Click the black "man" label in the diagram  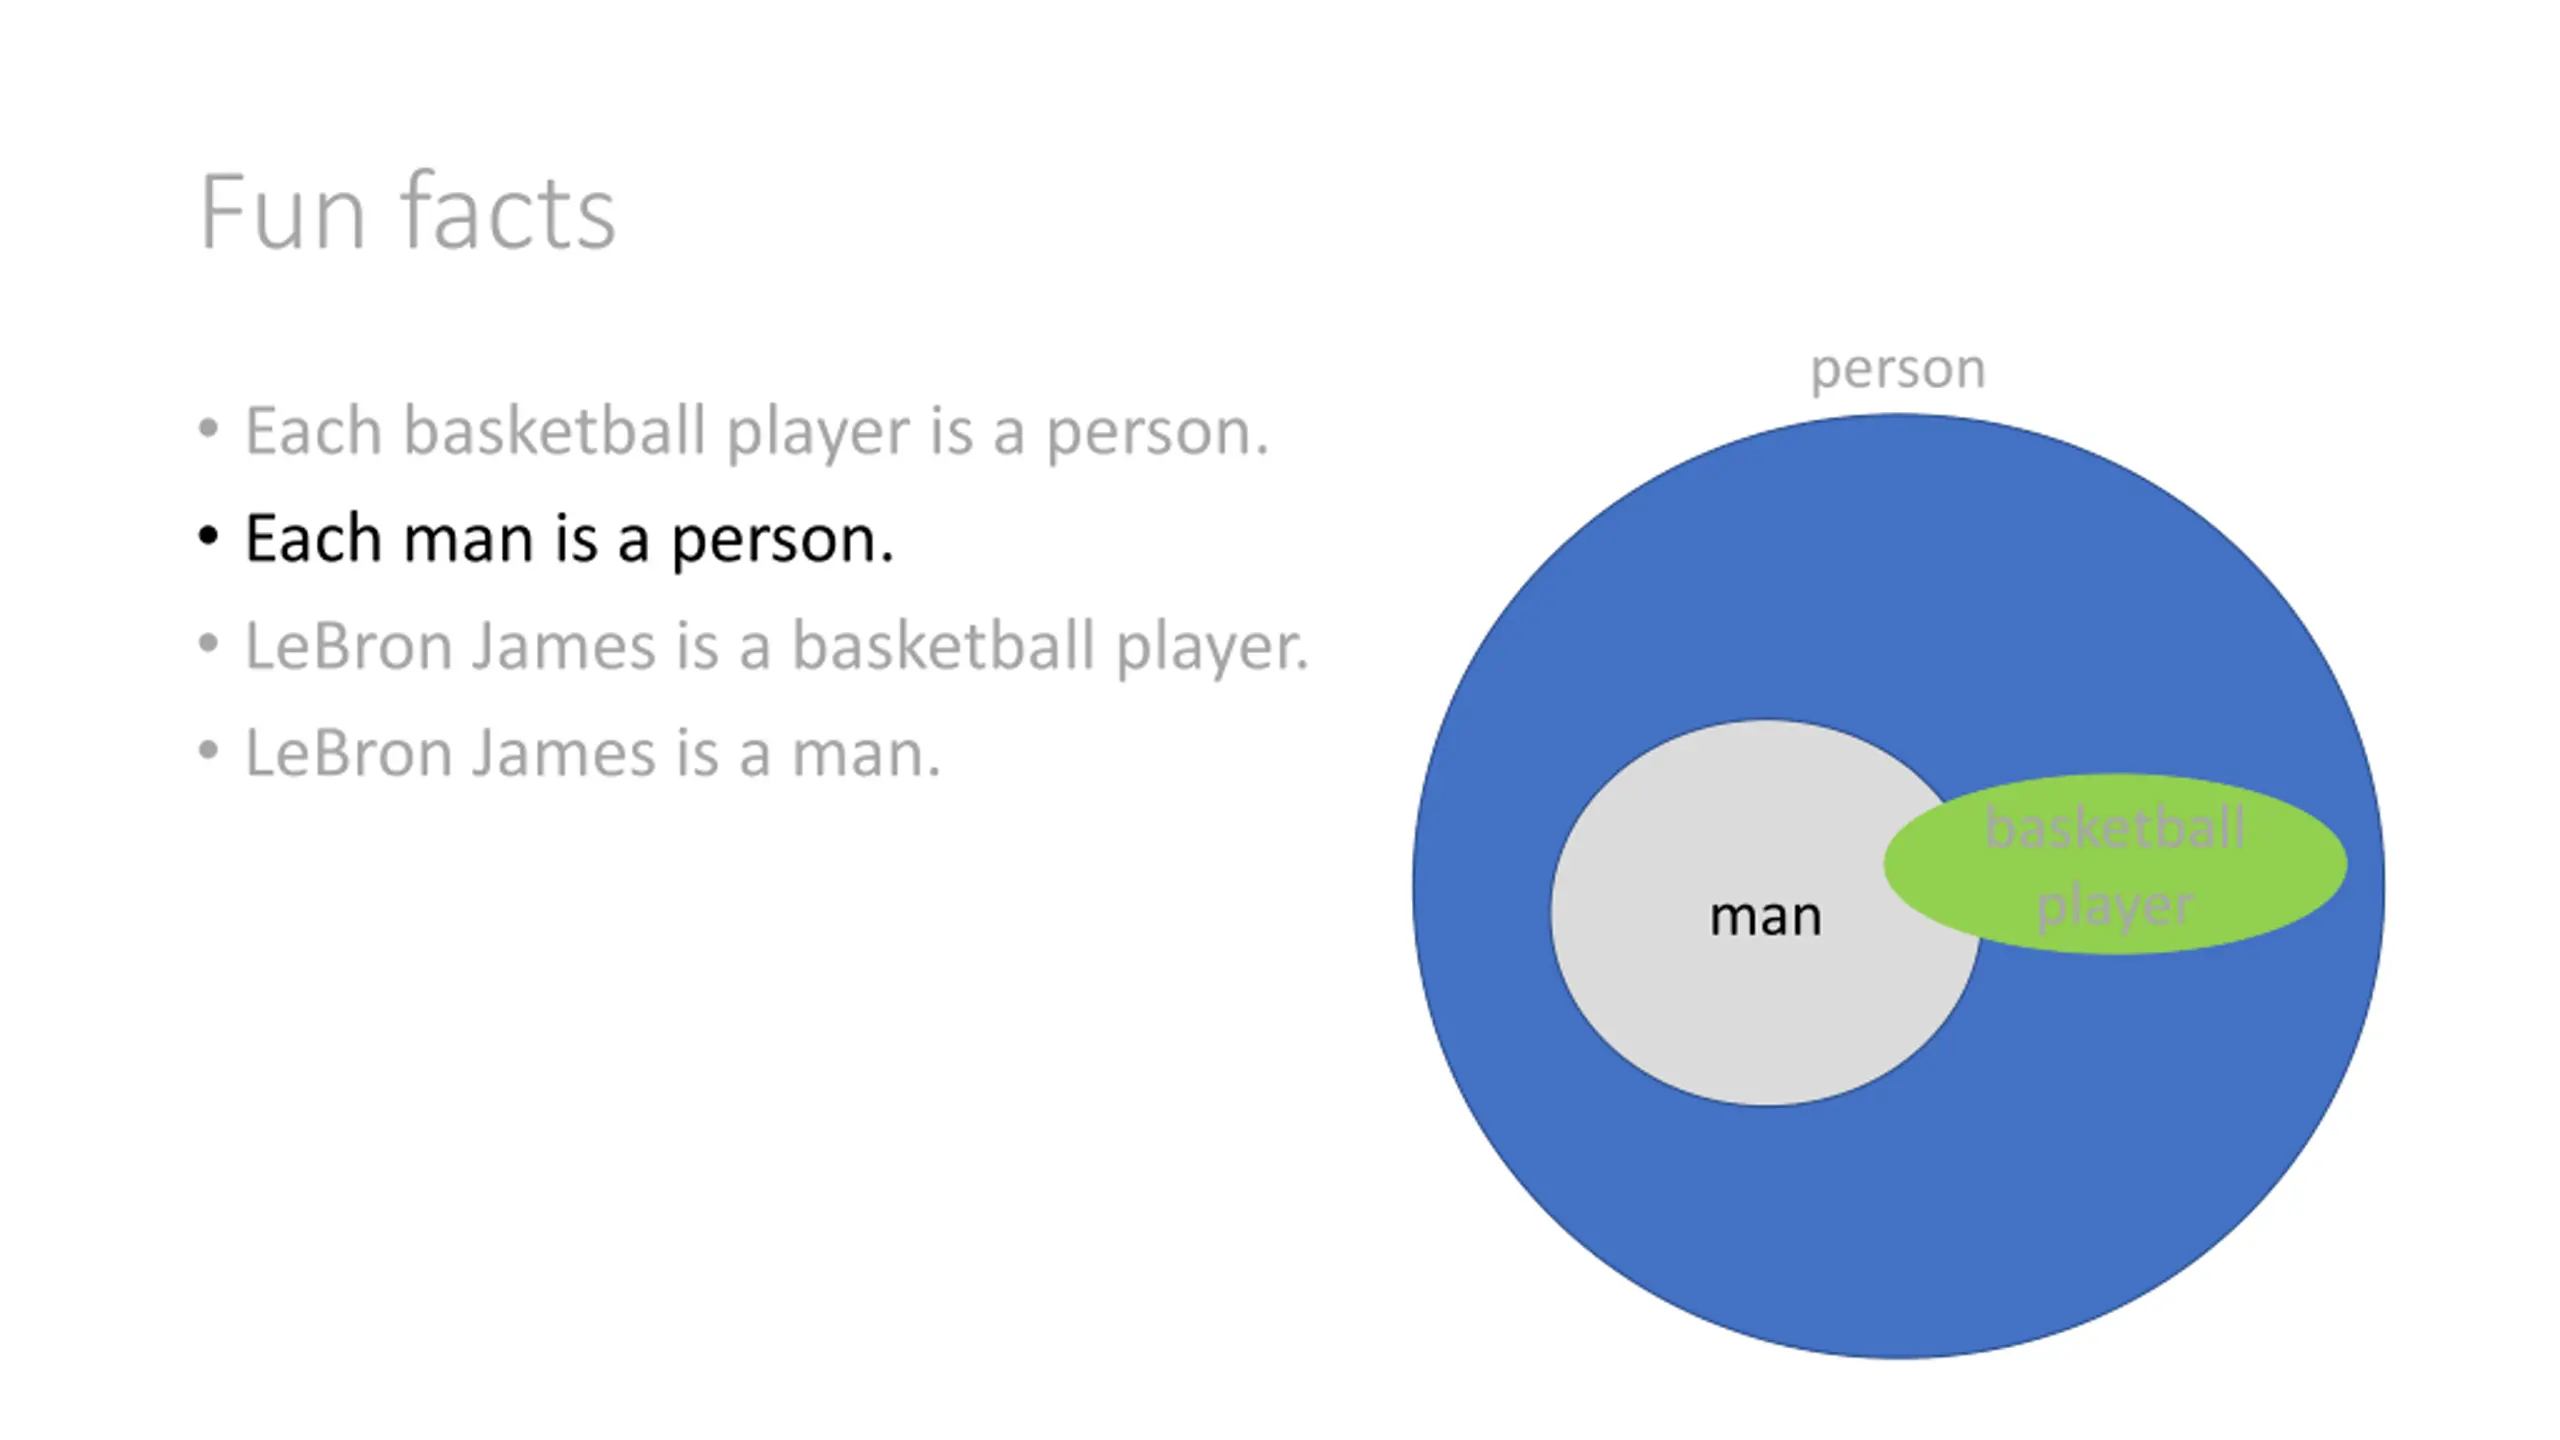(x=1765, y=917)
